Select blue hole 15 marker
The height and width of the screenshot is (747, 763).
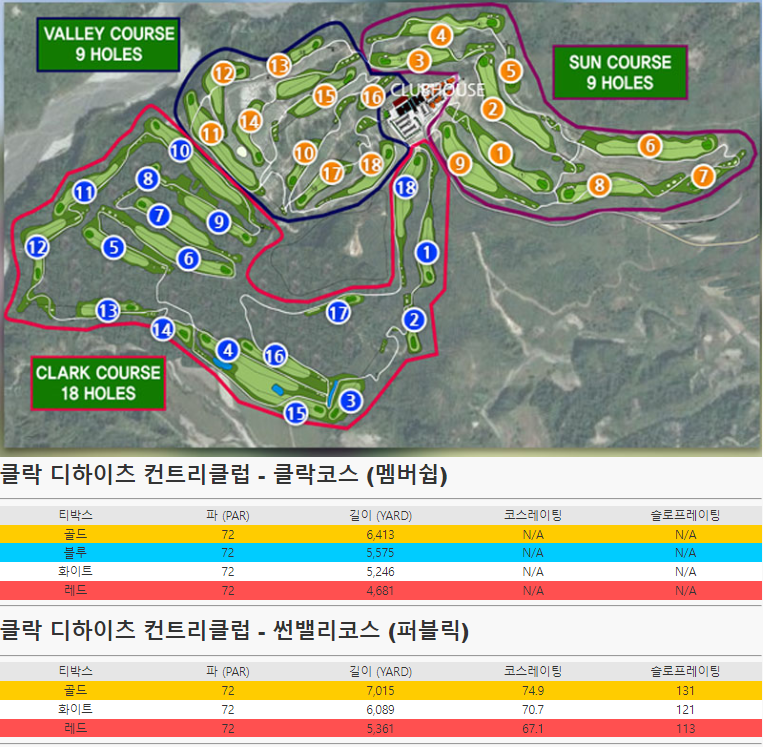point(296,413)
